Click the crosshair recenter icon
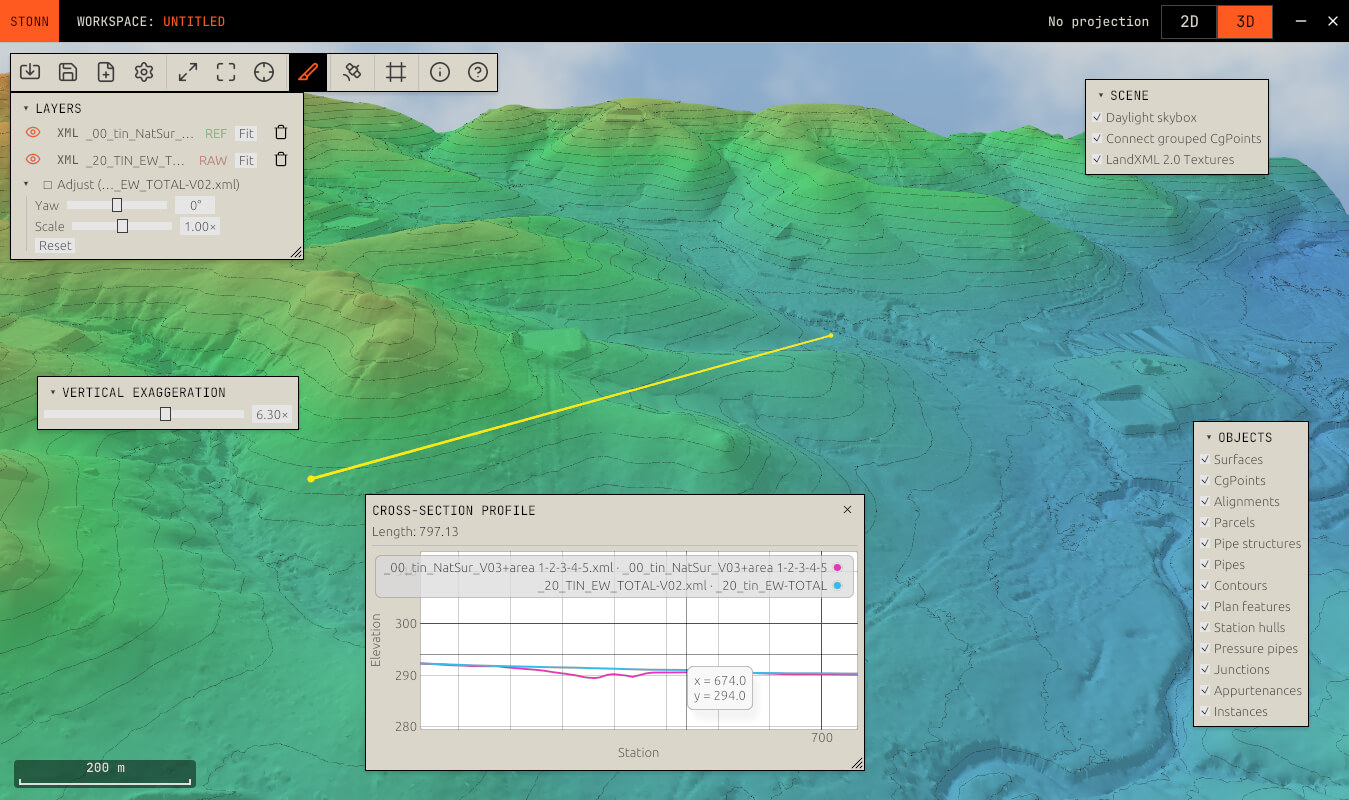 (264, 72)
